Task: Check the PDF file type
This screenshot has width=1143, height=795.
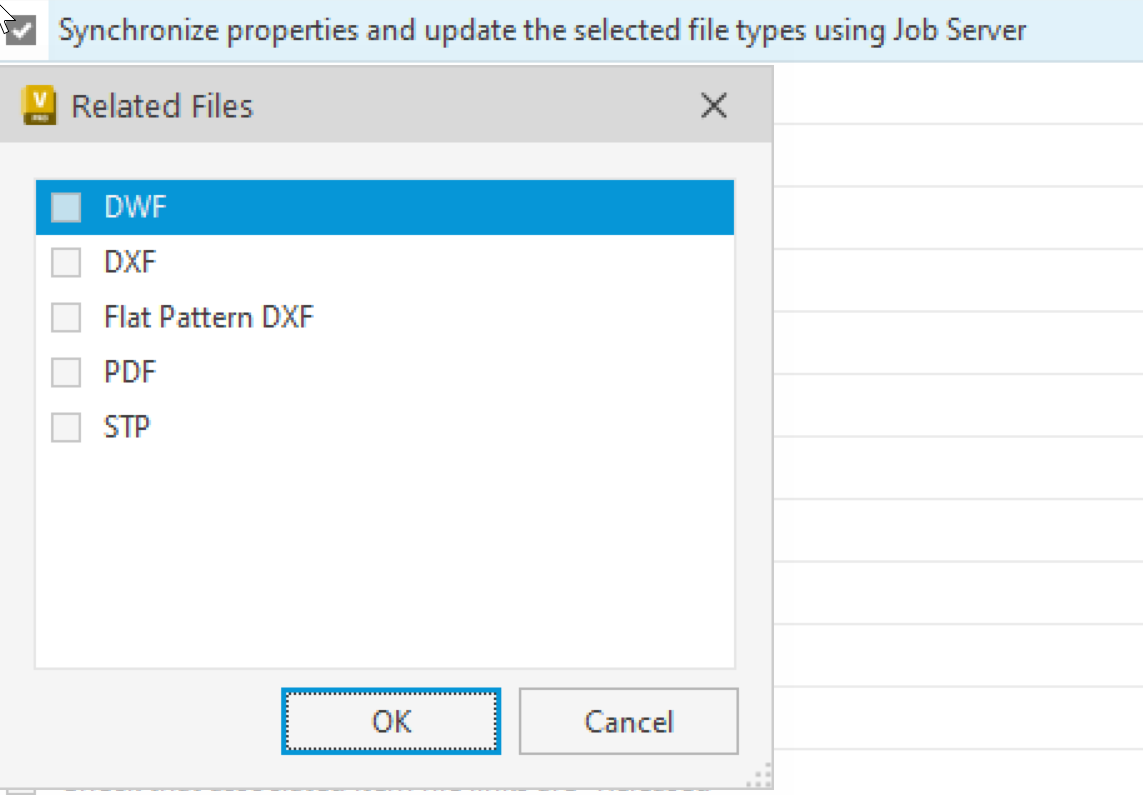Action: click(x=65, y=371)
